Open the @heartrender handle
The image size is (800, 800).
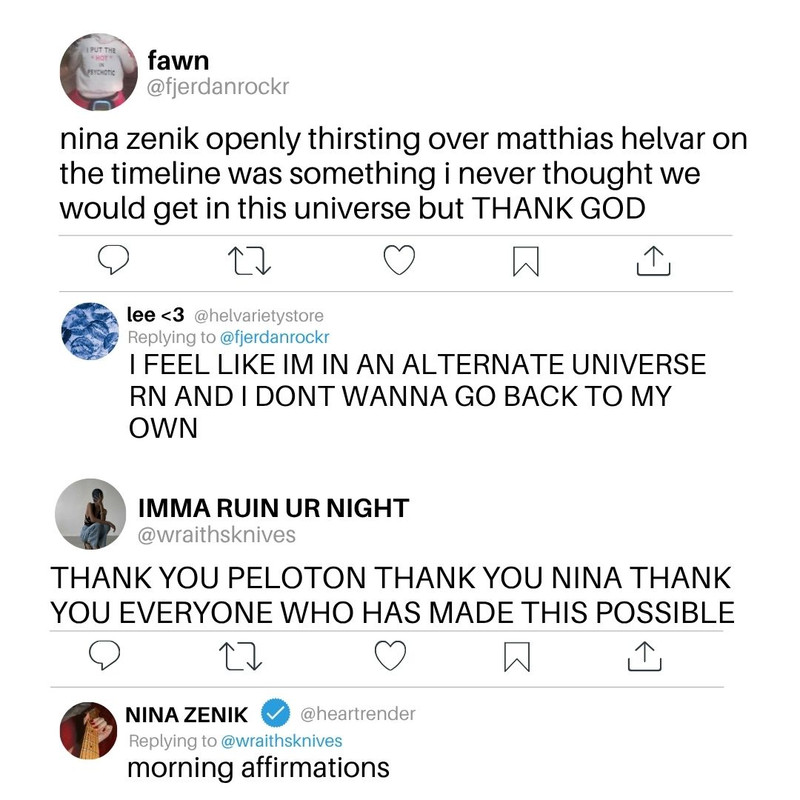tap(358, 713)
